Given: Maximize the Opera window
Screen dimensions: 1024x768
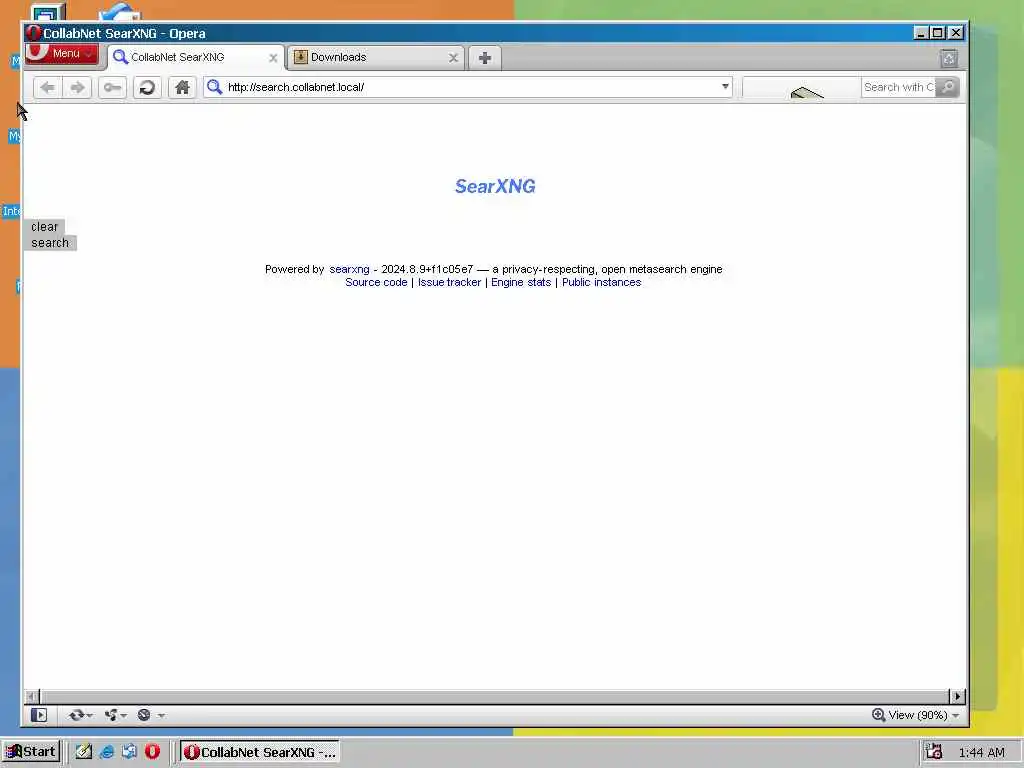Looking at the screenshot, I should point(938,33).
